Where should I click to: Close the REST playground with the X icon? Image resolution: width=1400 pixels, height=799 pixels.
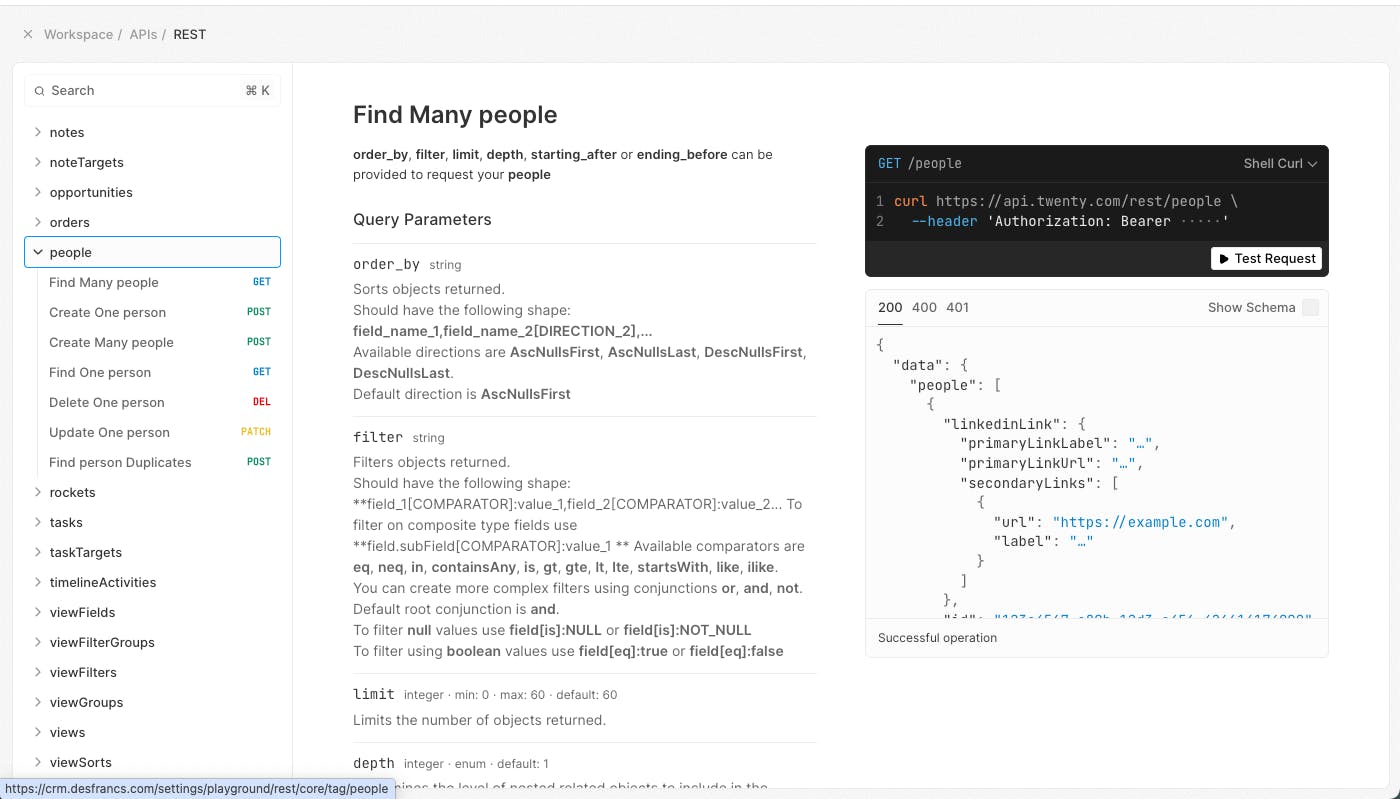[x=28, y=34]
